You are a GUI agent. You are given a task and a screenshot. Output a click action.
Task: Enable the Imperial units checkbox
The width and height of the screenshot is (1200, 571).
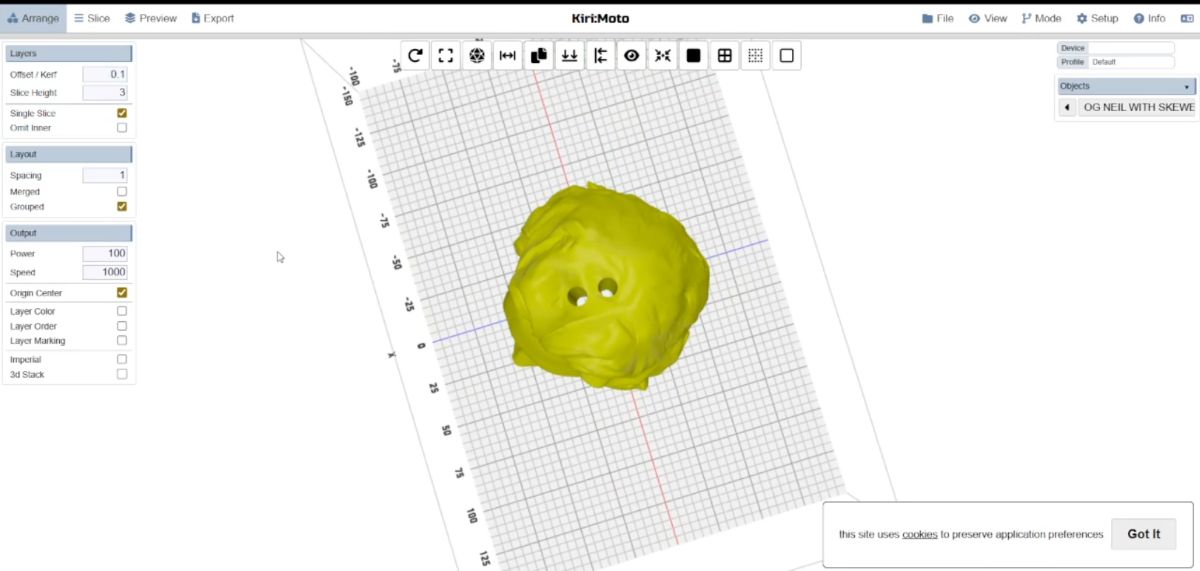coord(122,359)
